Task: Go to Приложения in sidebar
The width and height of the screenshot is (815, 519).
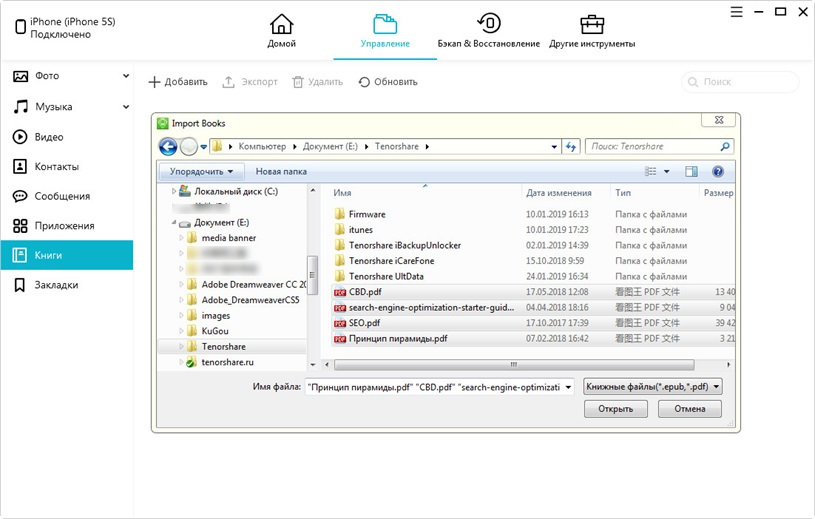Action: coord(64,226)
